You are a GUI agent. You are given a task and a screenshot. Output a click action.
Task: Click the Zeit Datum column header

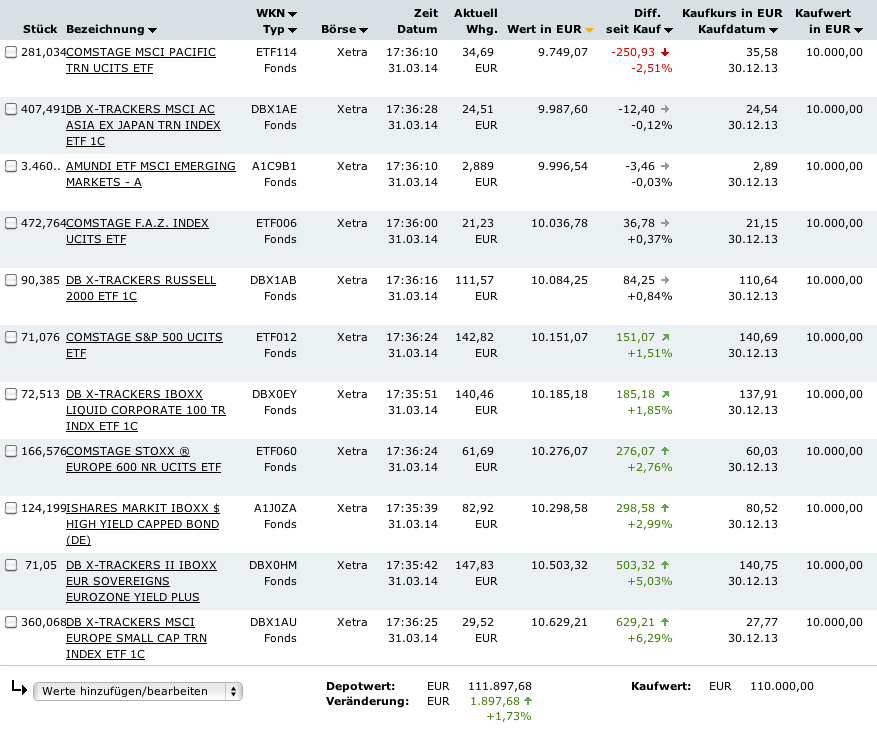coord(417,21)
